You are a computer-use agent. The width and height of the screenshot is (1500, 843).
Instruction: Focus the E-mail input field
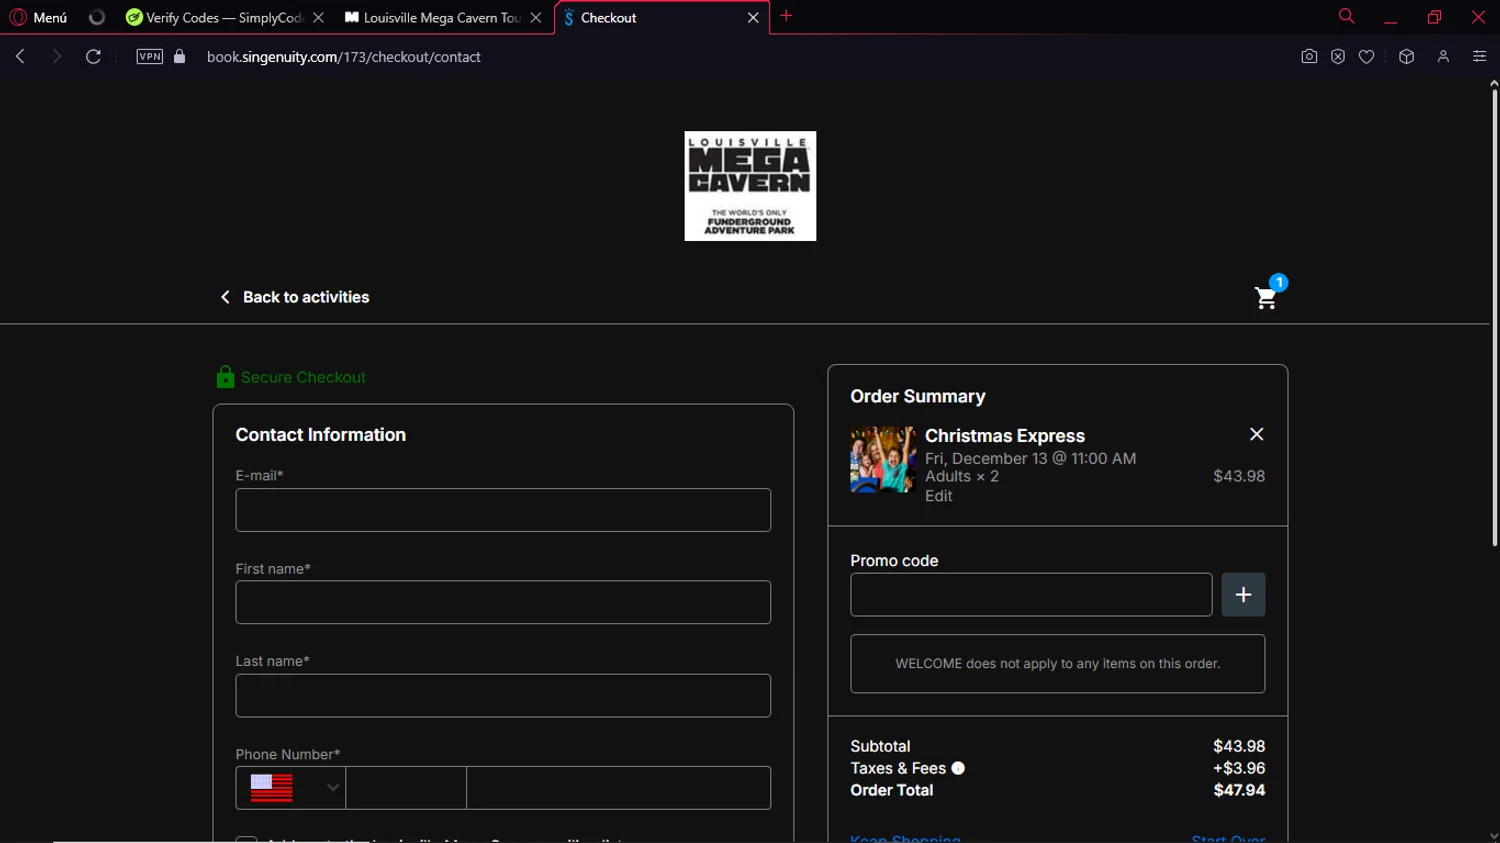tap(503, 510)
